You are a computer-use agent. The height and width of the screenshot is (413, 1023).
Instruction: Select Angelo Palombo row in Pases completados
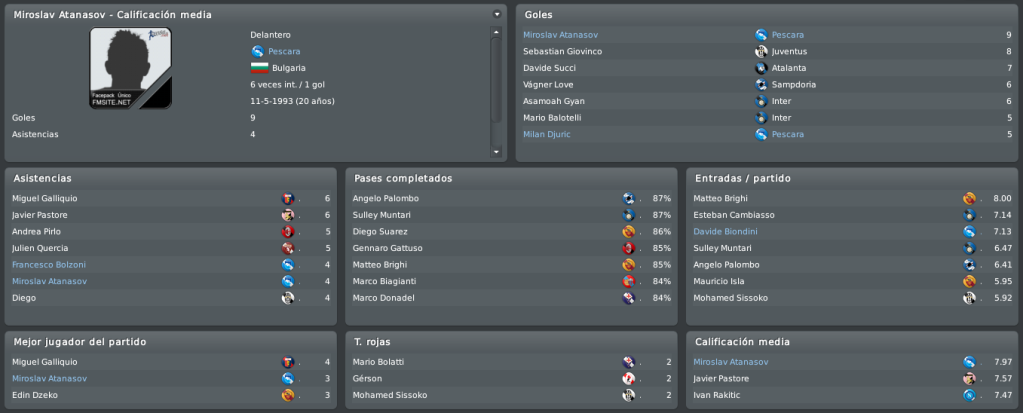(512, 198)
